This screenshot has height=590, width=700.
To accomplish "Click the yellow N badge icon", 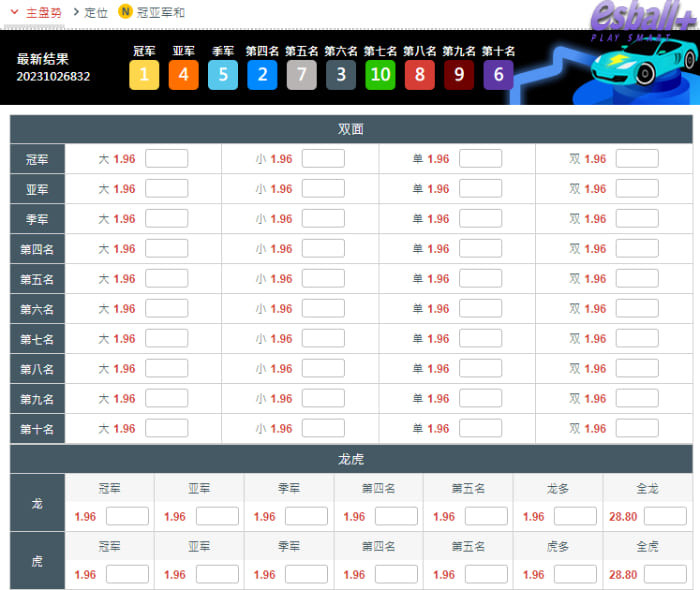I will point(125,12).
